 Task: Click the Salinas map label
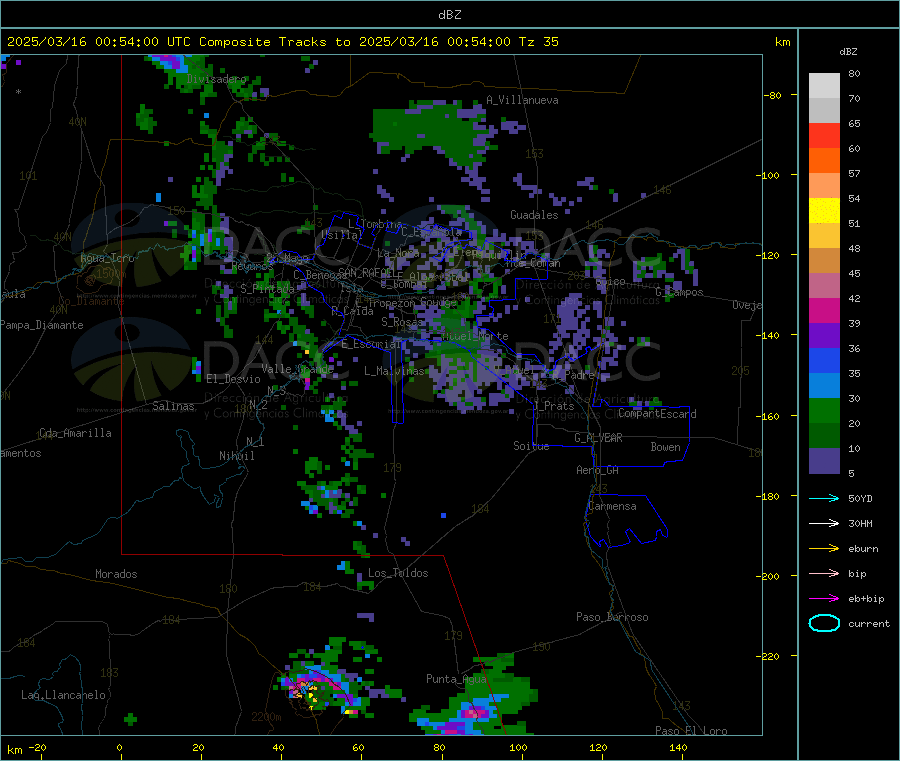(x=173, y=406)
